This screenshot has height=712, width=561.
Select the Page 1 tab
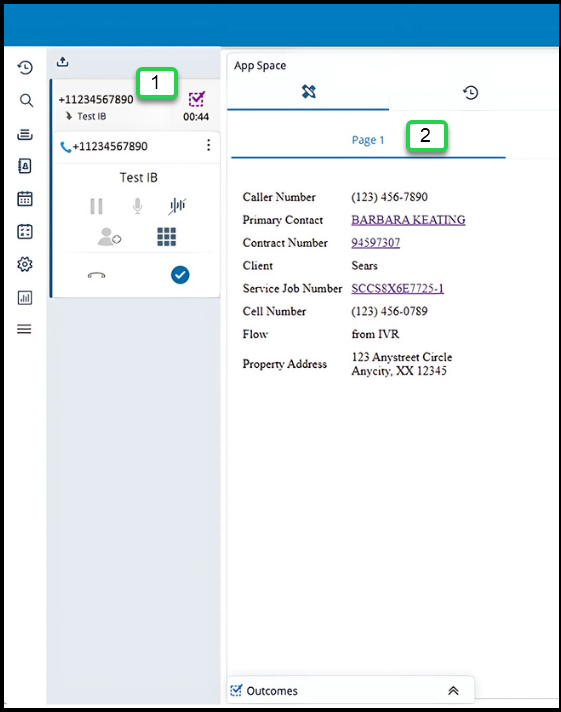point(367,140)
